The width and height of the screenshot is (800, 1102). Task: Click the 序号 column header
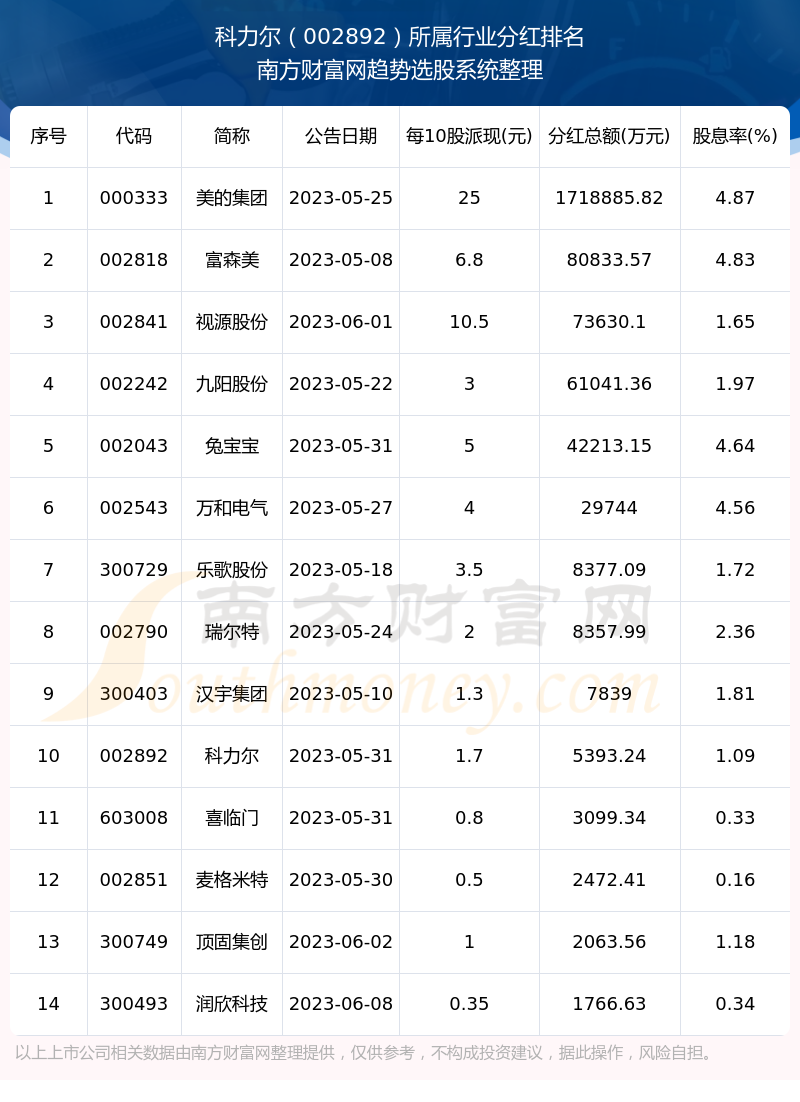coord(49,136)
